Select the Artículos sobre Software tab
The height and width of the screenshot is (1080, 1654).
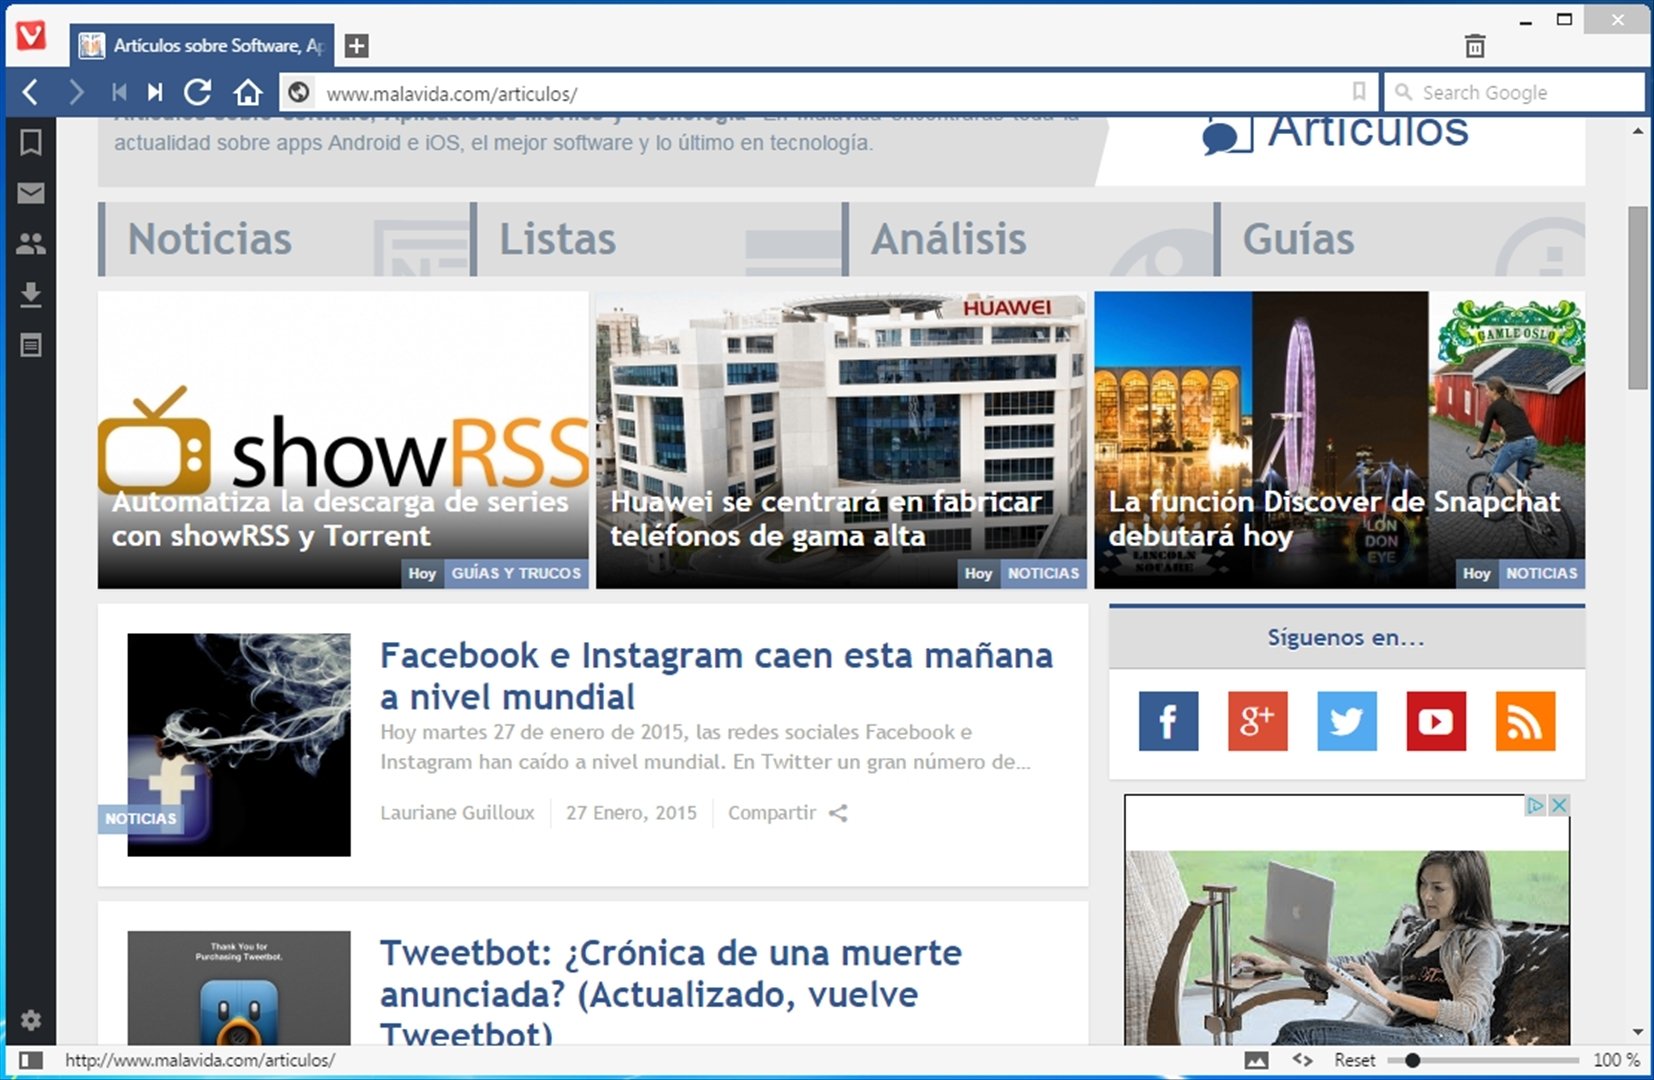[202, 45]
